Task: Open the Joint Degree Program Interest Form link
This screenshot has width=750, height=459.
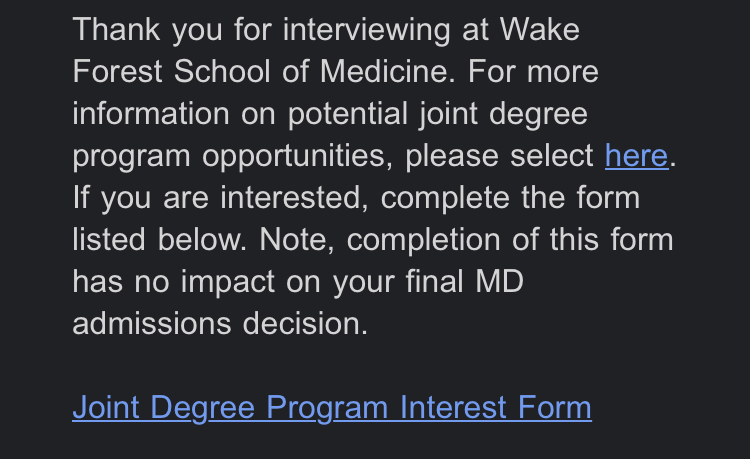Action: pos(331,408)
